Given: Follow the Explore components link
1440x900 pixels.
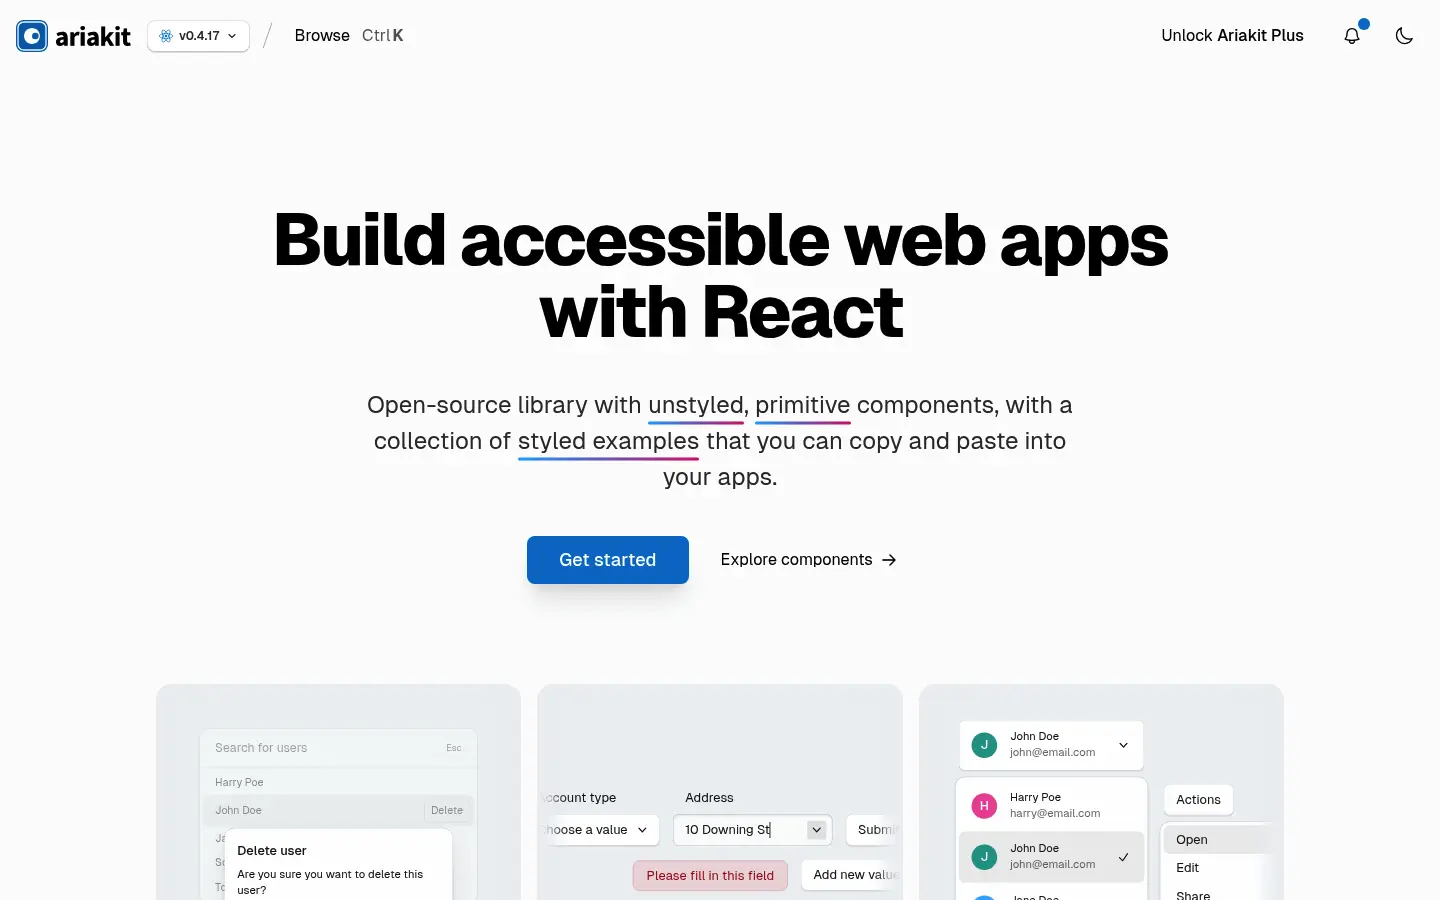Looking at the screenshot, I should click(808, 560).
